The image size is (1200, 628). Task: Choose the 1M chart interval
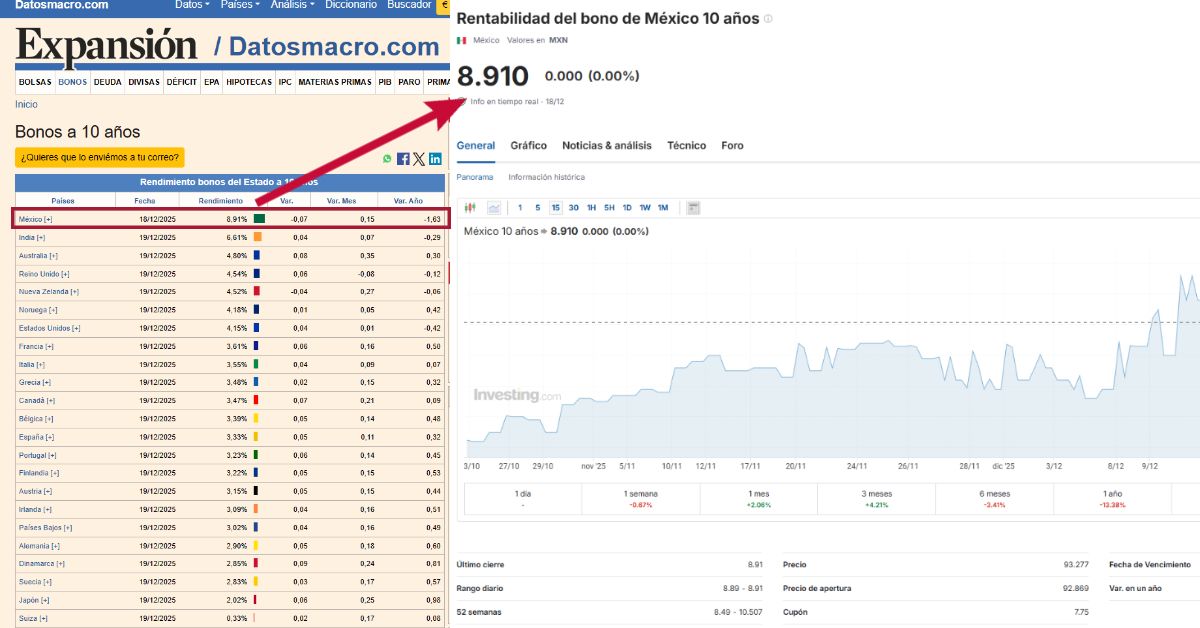pyautogui.click(x=663, y=208)
